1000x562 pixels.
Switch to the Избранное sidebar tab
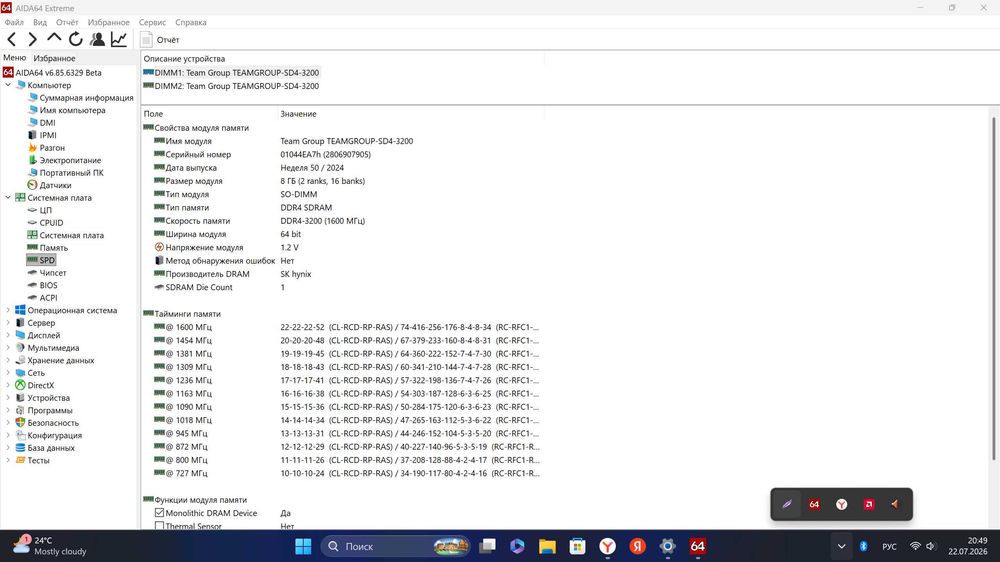point(54,58)
